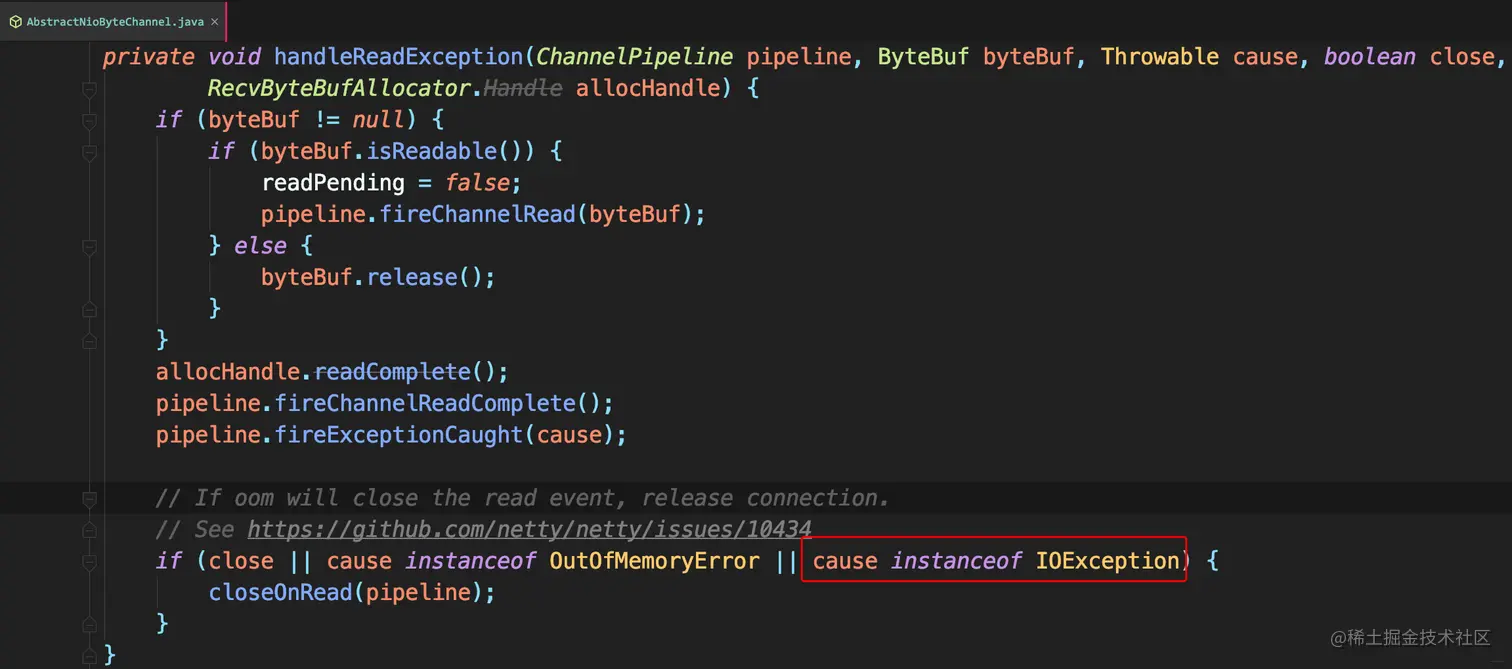Click the method's final closing-brace fold marker
The height and width of the screenshot is (669, 1512).
pyautogui.click(x=89, y=656)
